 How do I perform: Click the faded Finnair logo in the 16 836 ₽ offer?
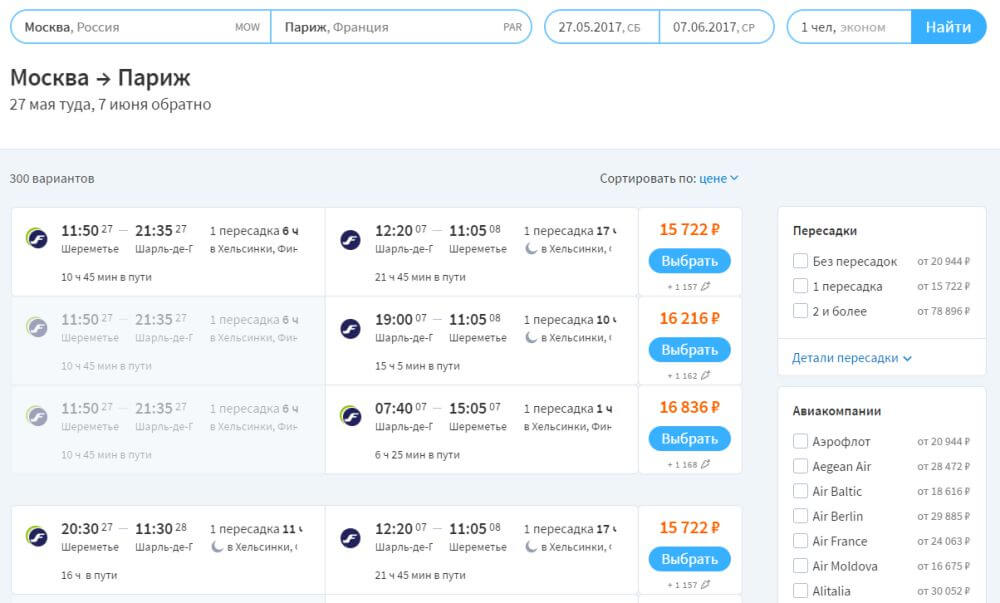pyautogui.click(x=36, y=416)
